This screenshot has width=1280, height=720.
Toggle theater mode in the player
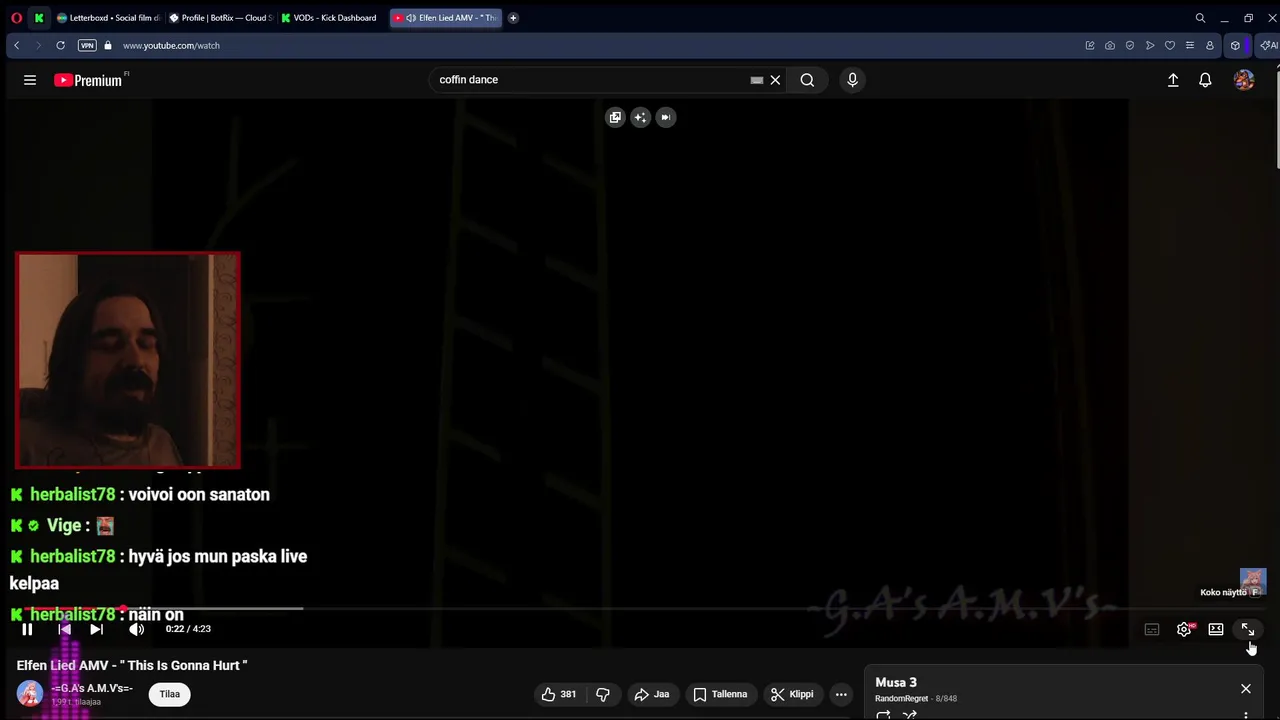1216,629
